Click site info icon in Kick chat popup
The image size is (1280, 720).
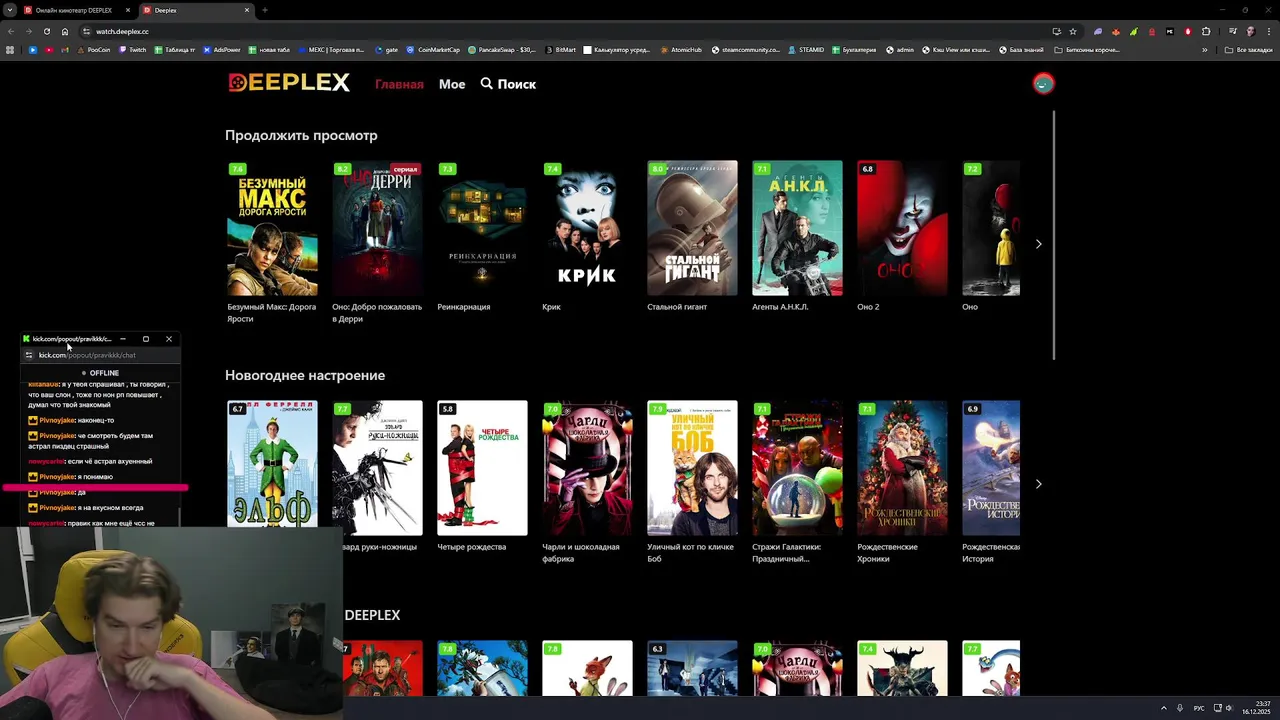[29, 355]
